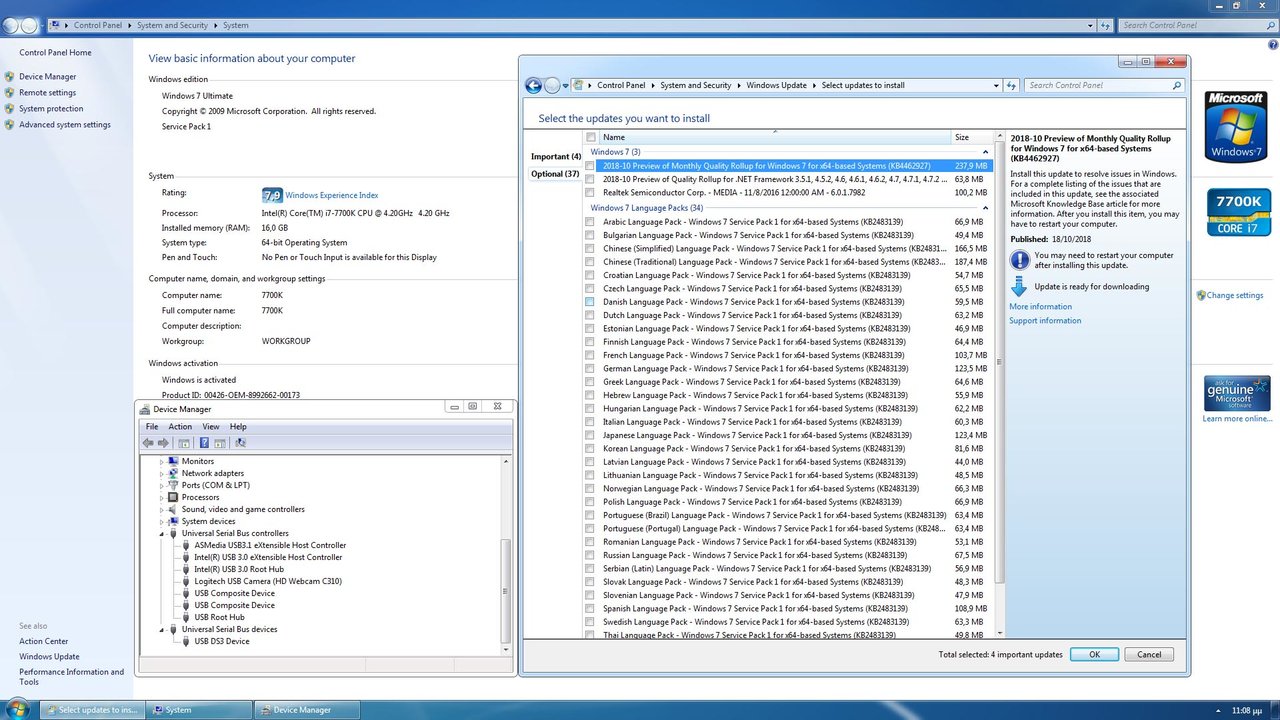Click the Logitech USB Camera device icon

(186, 581)
